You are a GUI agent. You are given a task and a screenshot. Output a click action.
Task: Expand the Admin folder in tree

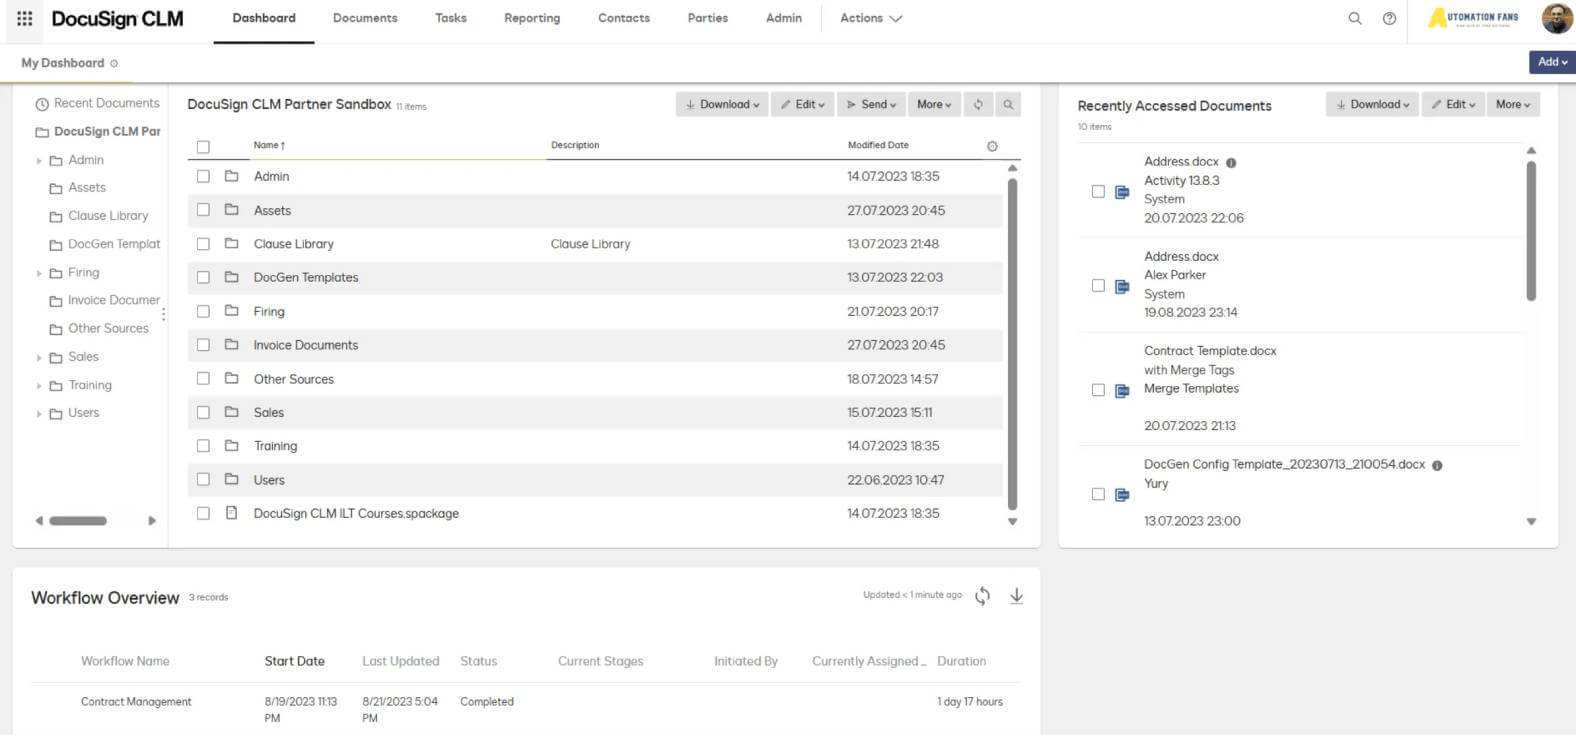[39, 160]
